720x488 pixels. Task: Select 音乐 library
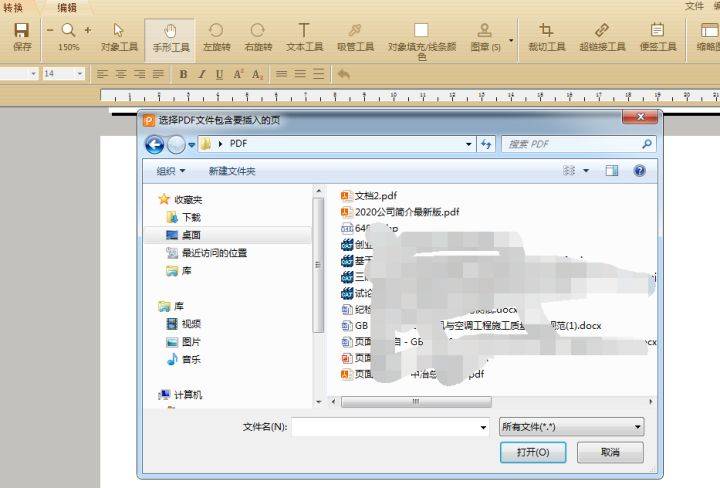pyautogui.click(x=184, y=359)
